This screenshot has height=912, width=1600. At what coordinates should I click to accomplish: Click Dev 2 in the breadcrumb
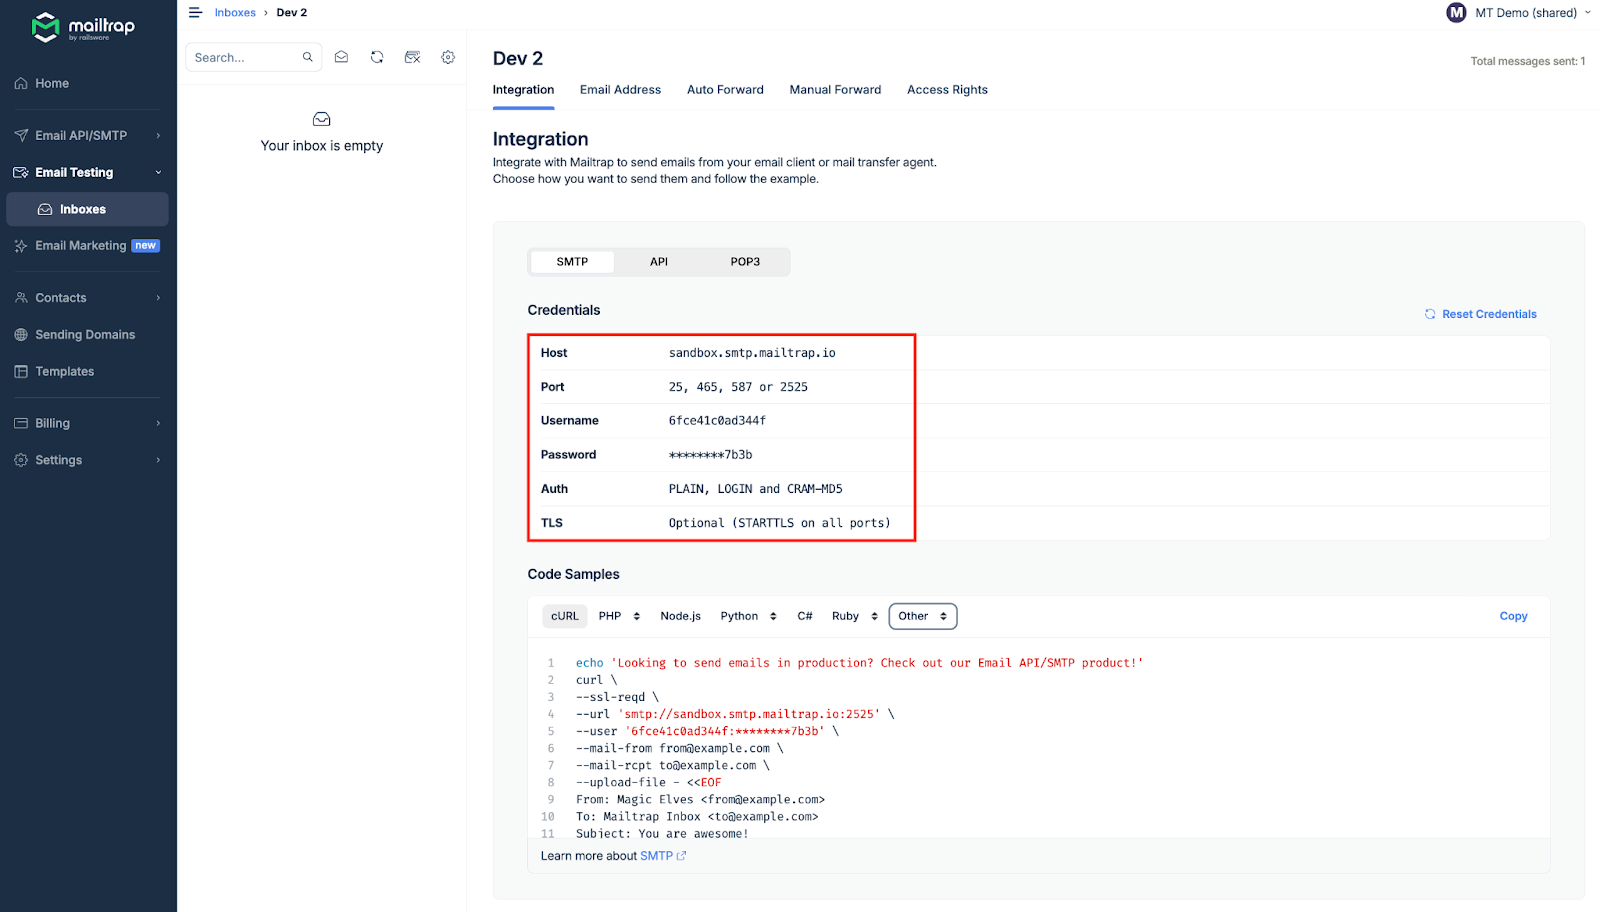[292, 13]
